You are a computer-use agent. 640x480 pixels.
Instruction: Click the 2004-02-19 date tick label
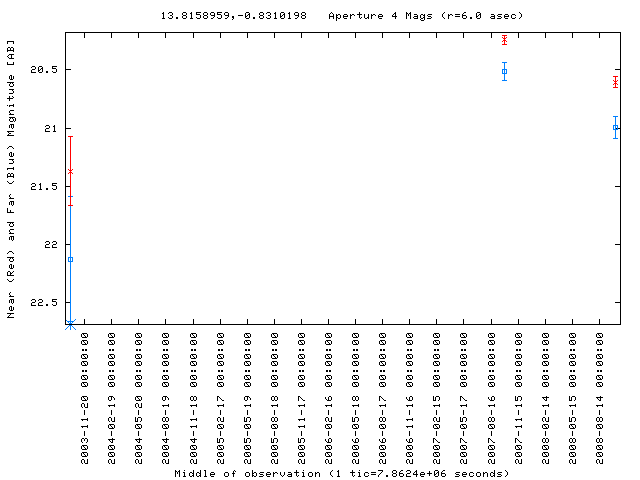click(111, 398)
